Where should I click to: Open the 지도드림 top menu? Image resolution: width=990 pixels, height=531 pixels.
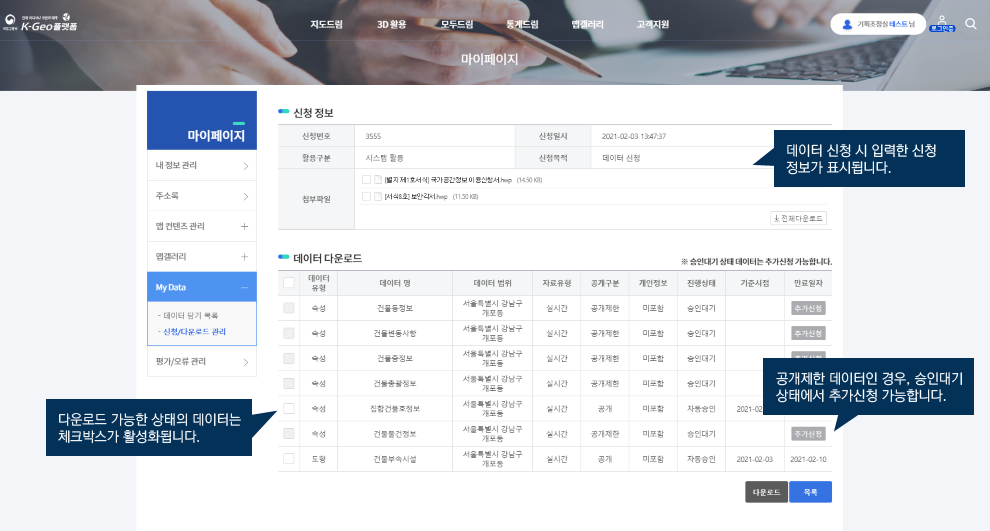(326, 24)
